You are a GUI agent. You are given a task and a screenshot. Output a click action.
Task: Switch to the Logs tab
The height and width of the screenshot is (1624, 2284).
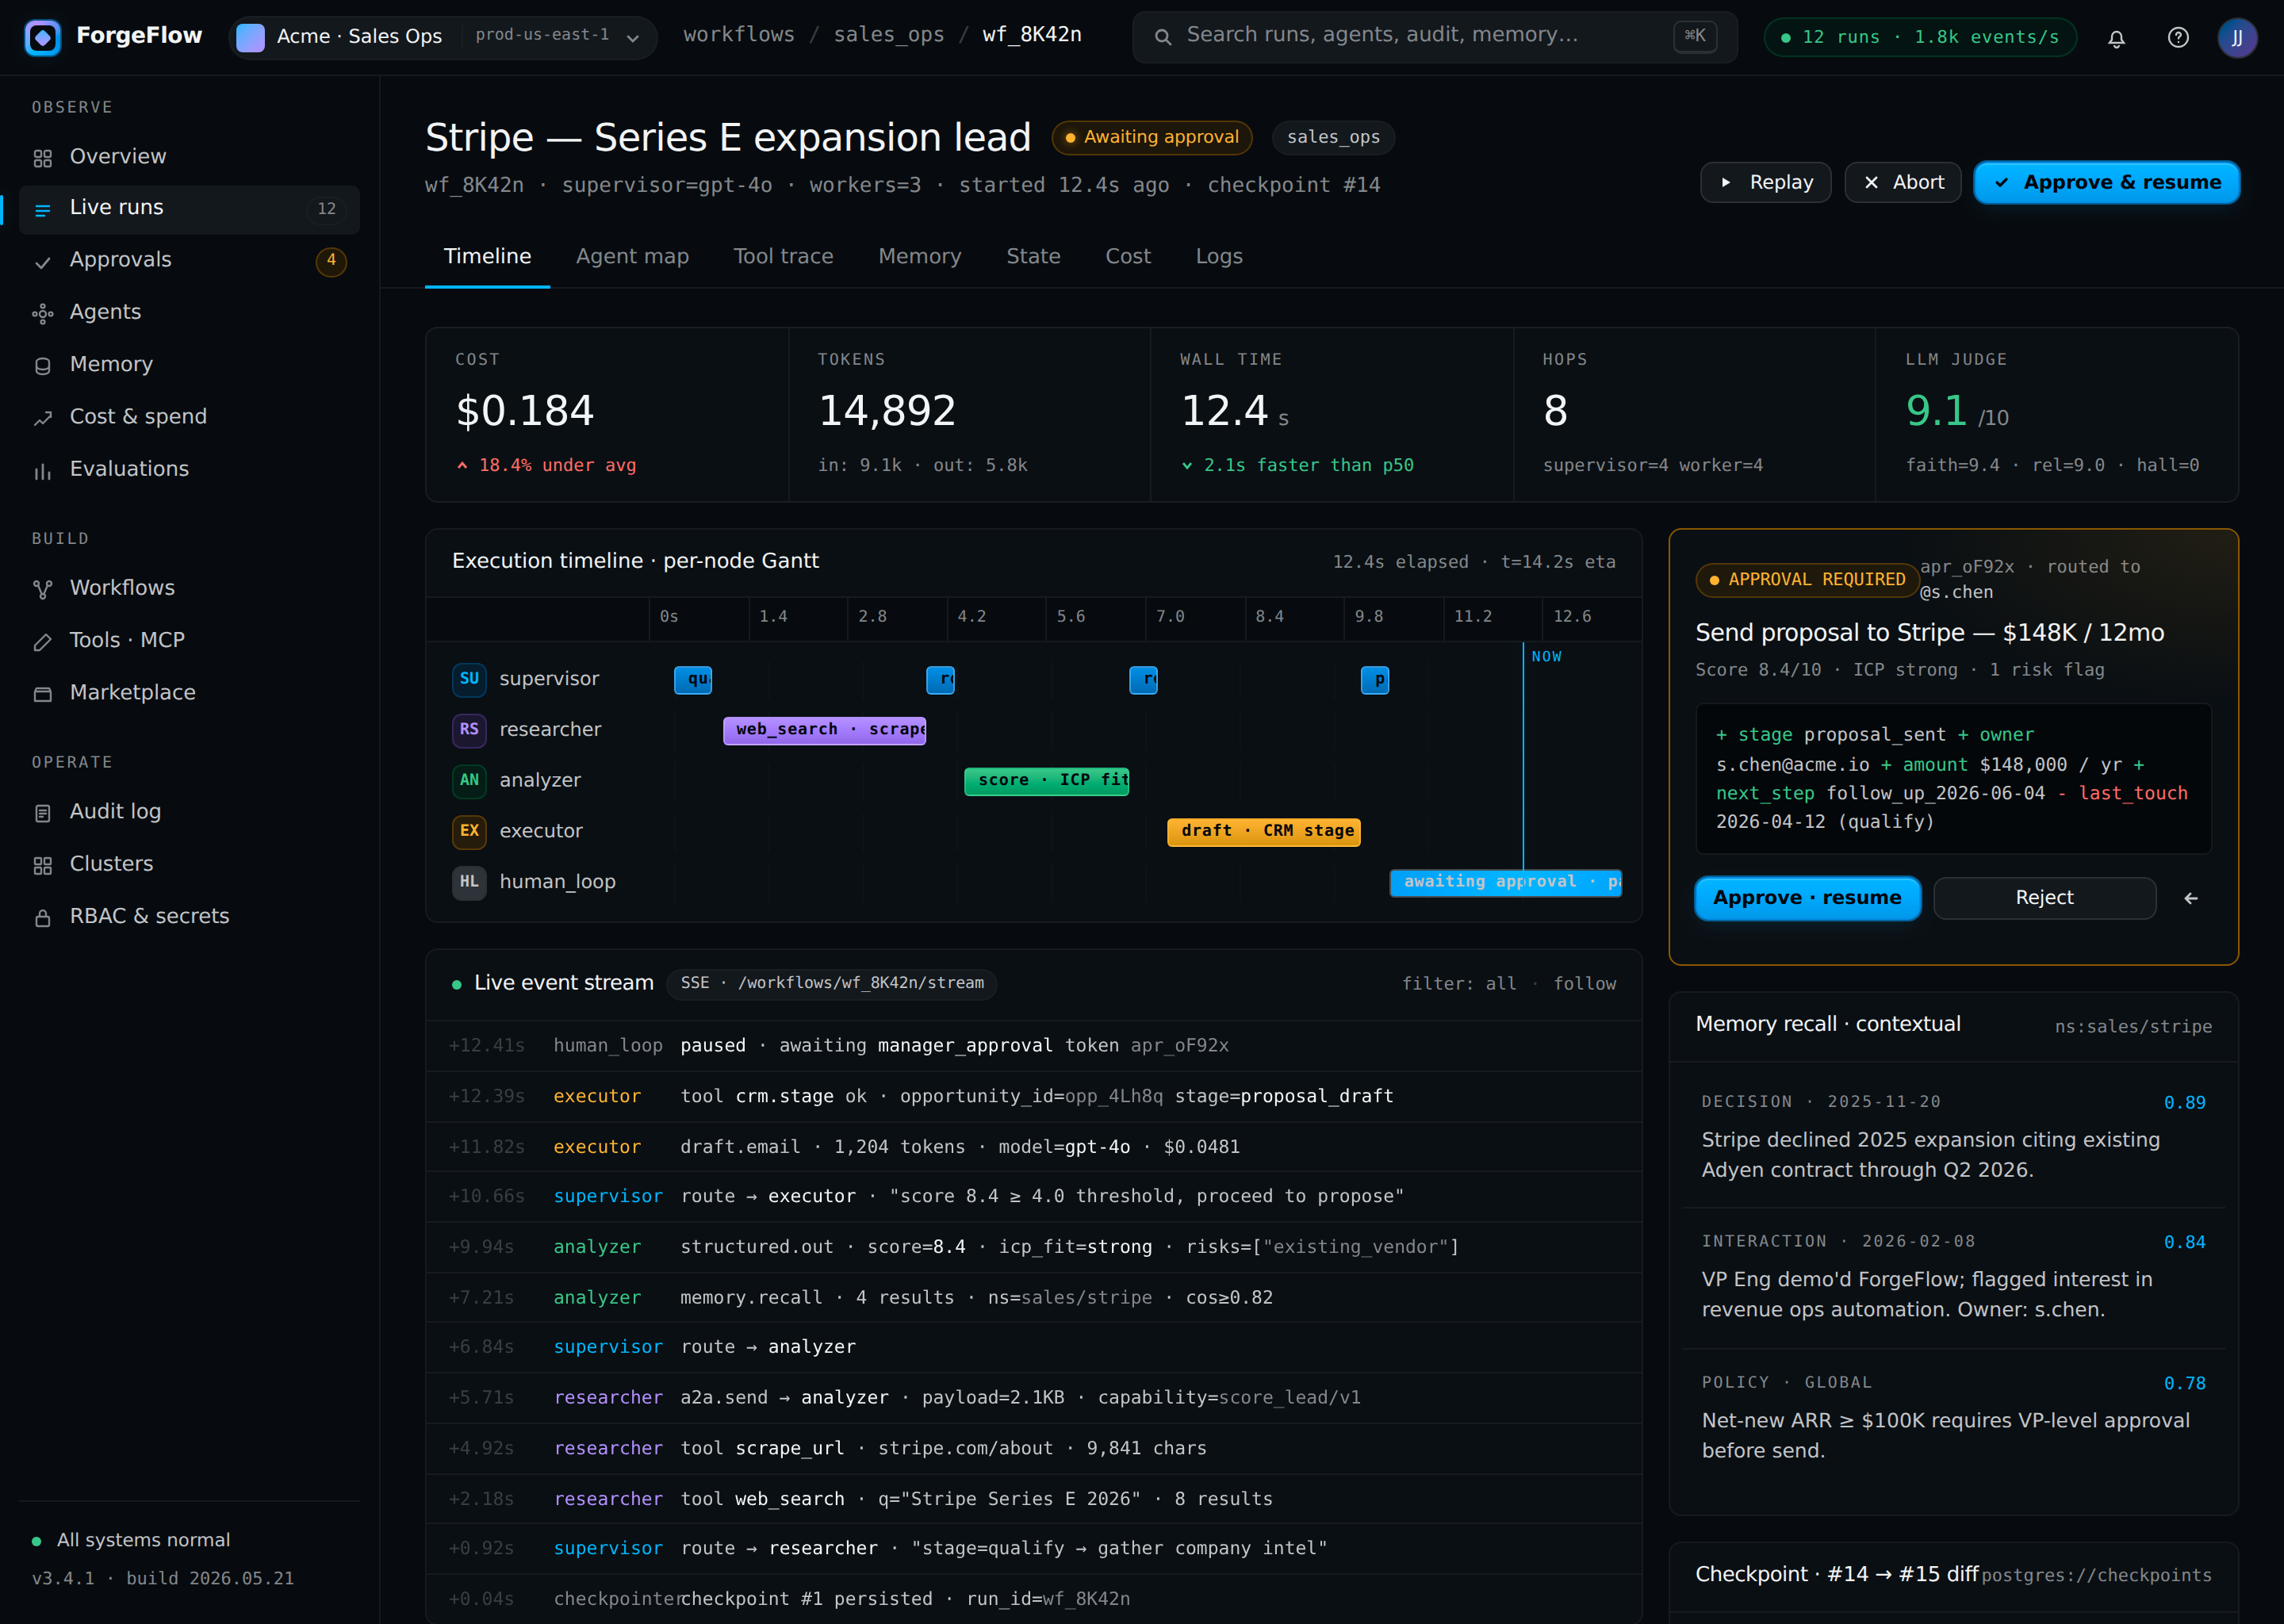[1219, 257]
